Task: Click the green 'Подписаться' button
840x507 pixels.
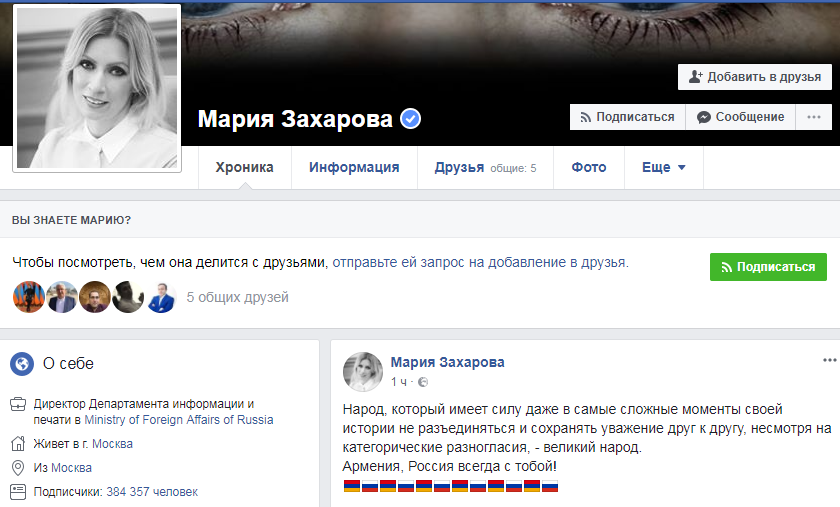Action: pyautogui.click(x=768, y=267)
